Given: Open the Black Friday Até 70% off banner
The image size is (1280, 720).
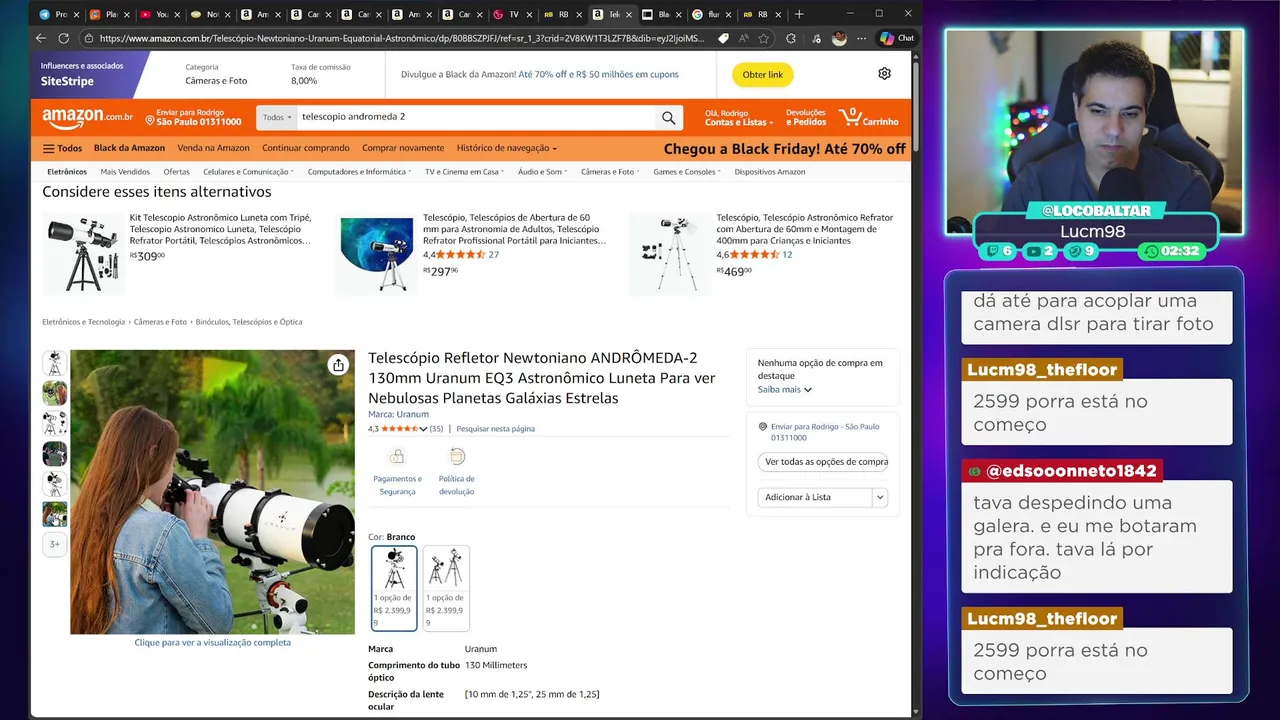Looking at the screenshot, I should click(x=785, y=149).
